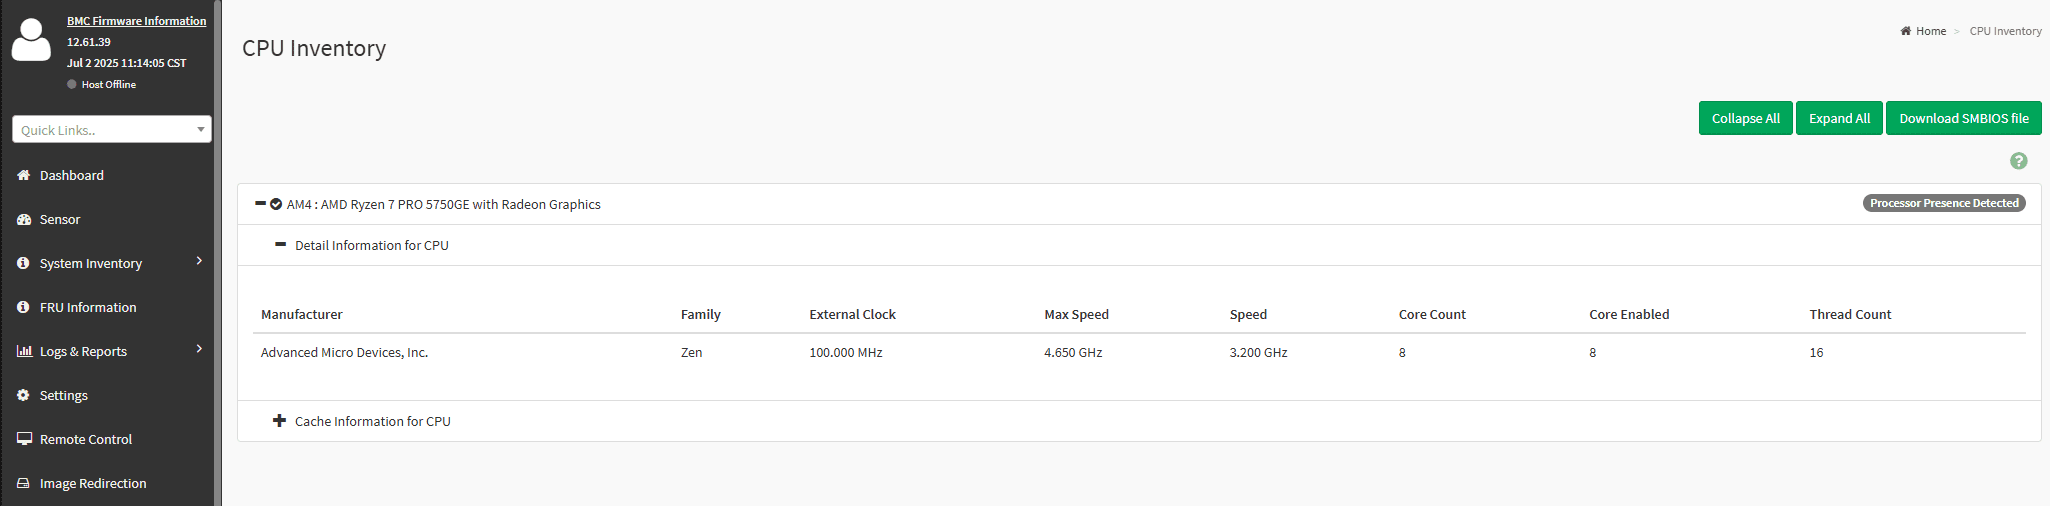Click the Settings gear icon
The height and width of the screenshot is (506, 2050).
(23, 395)
